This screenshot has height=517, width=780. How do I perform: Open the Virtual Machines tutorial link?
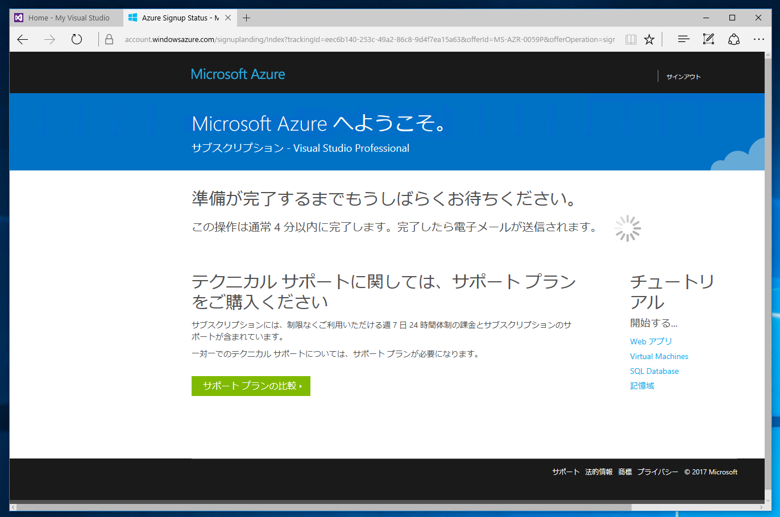[x=659, y=356]
